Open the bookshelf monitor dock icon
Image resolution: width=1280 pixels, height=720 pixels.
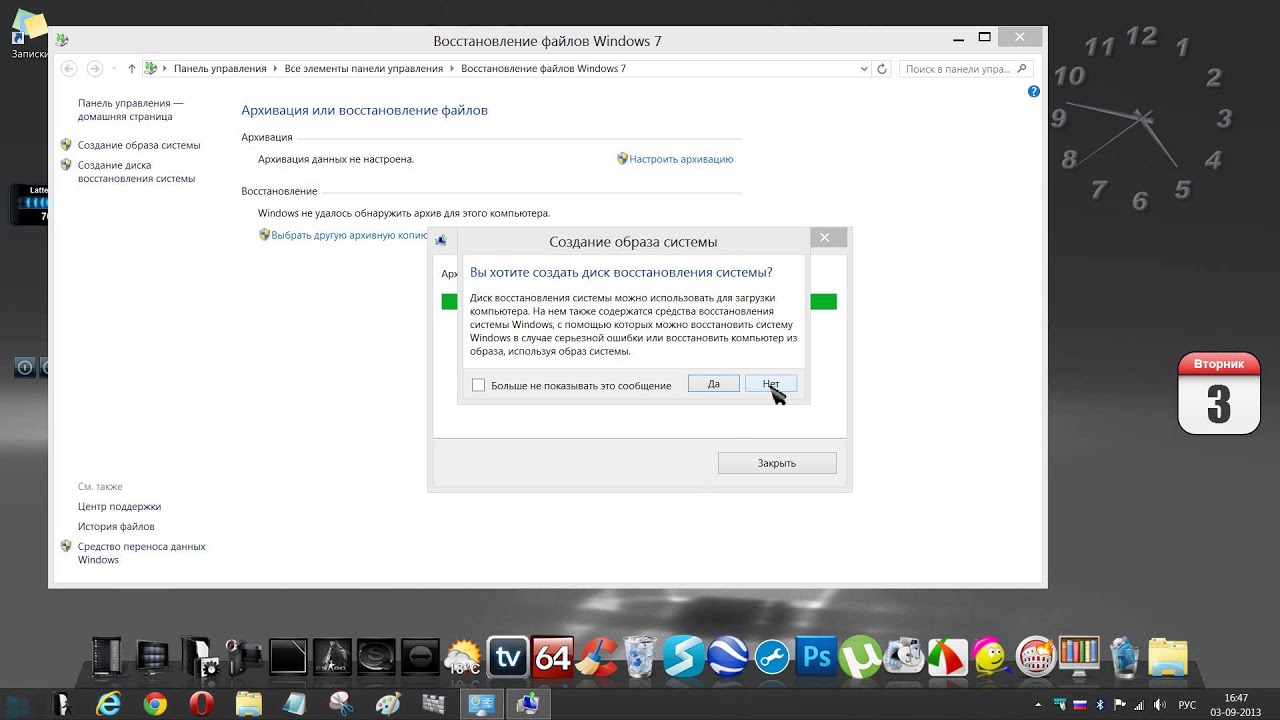(x=1079, y=657)
